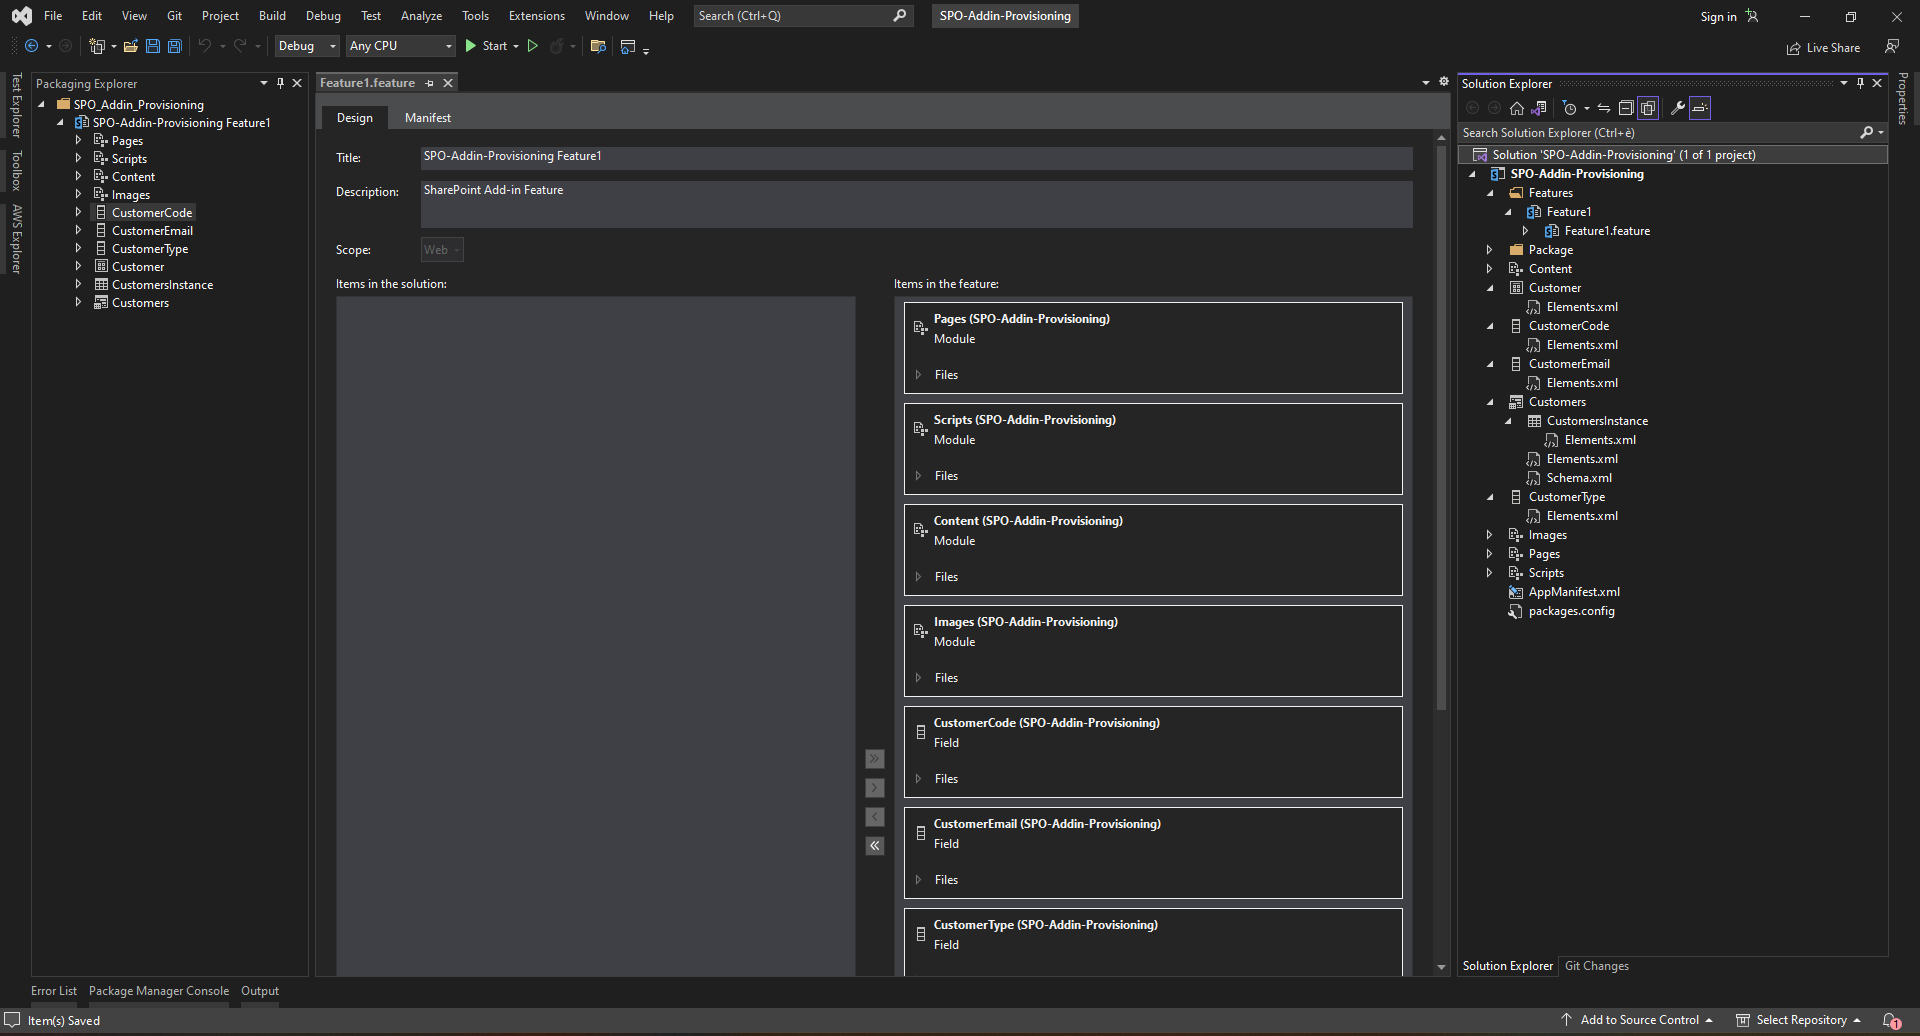Switch to the Git Changes tab

(1596, 966)
